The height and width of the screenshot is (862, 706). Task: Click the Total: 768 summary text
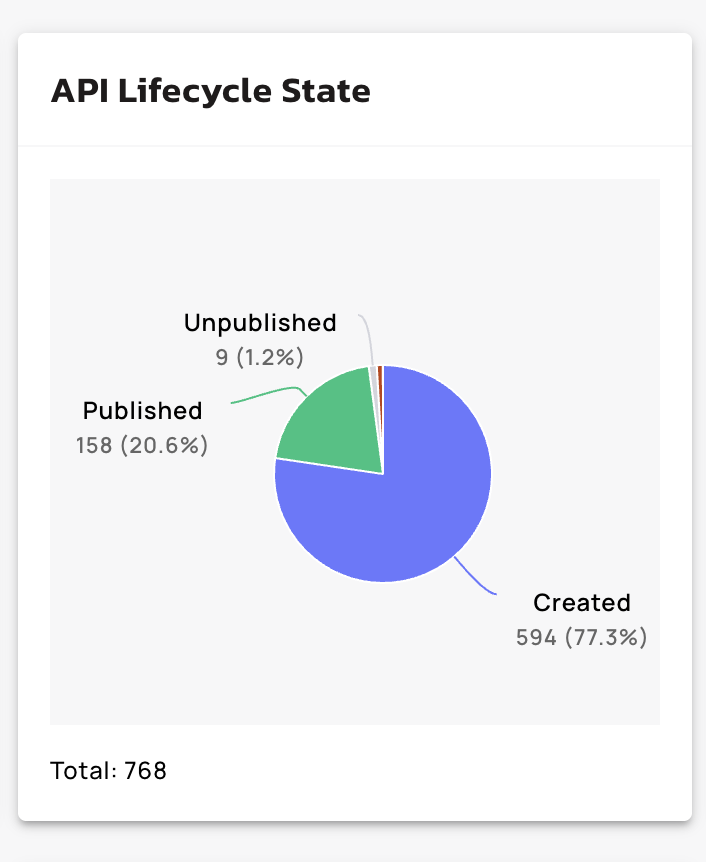click(108, 771)
